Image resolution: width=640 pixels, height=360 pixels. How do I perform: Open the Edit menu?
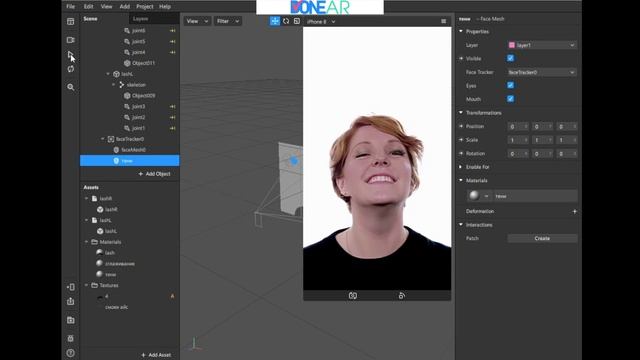tap(89, 7)
